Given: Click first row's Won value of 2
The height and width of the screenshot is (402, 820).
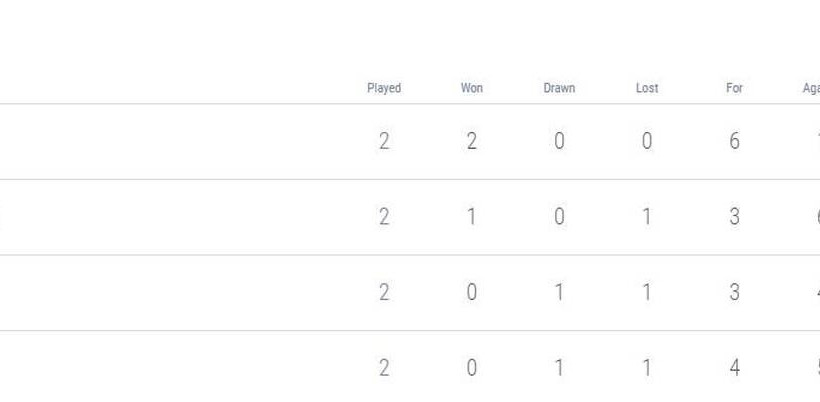Looking at the screenshot, I should coord(471,141).
